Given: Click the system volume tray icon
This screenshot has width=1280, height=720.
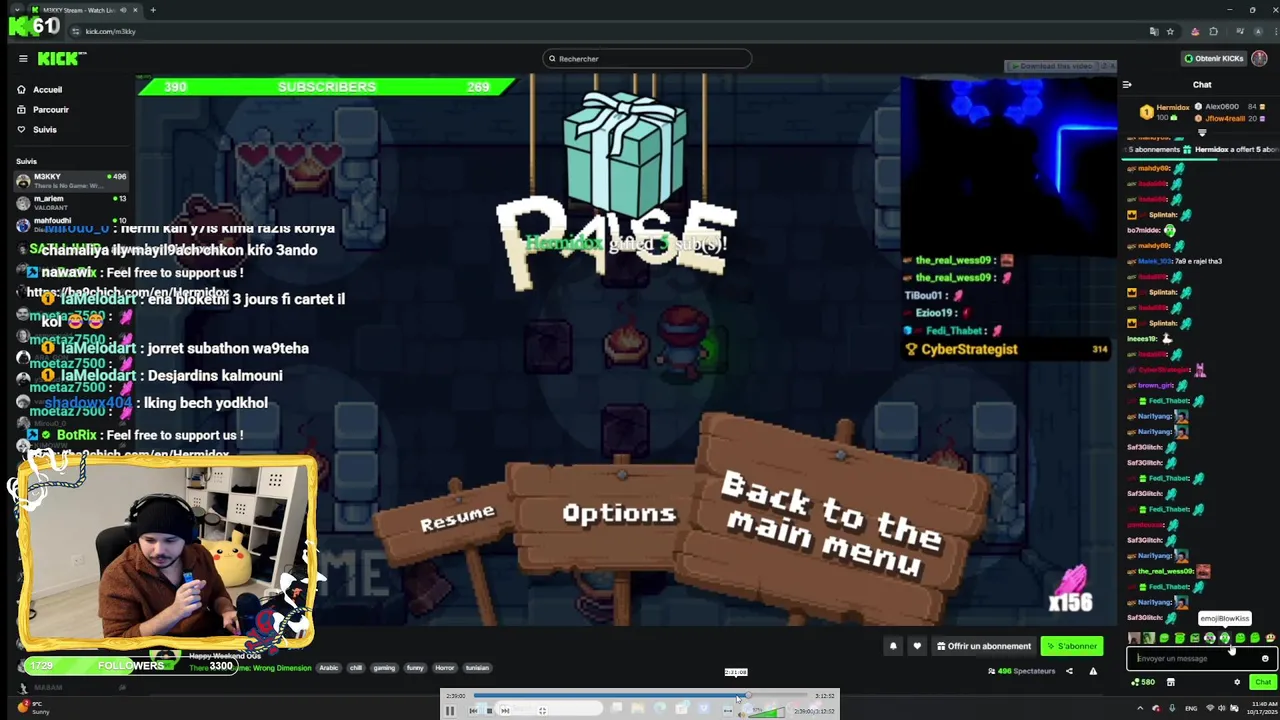Looking at the screenshot, I should tap(1221, 708).
